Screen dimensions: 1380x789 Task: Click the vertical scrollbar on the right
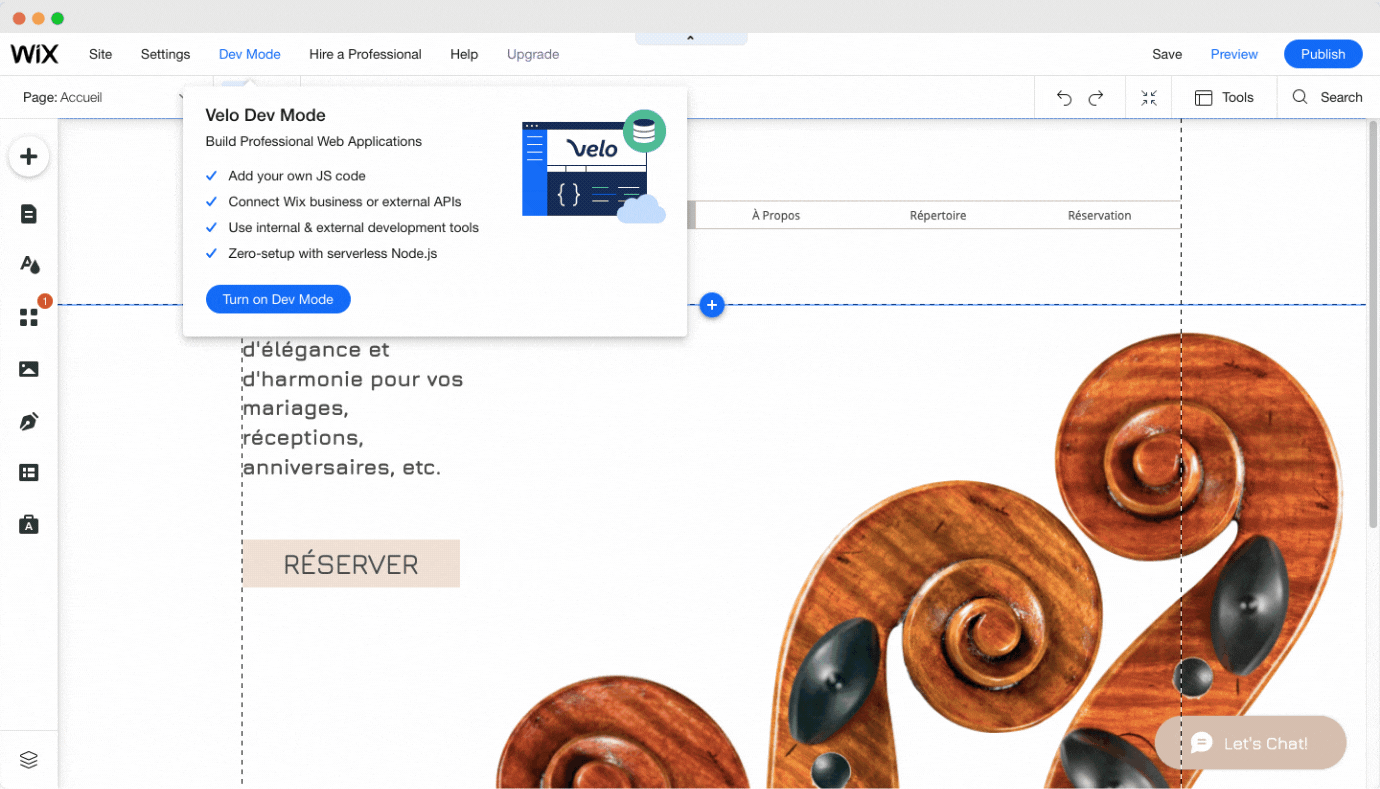(1373, 325)
